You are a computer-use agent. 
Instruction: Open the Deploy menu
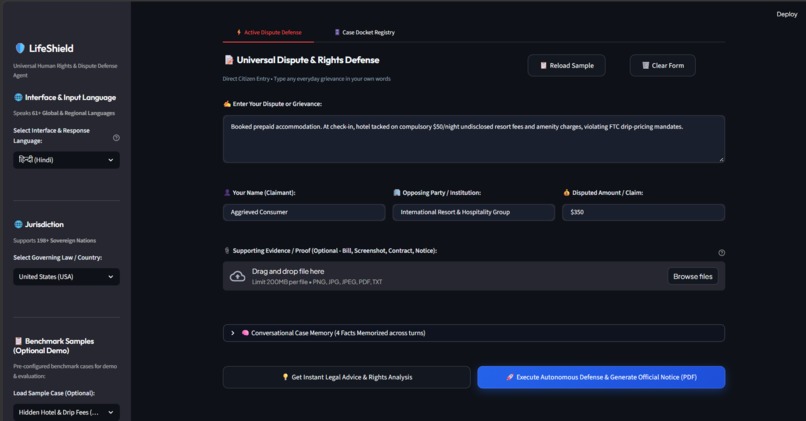click(786, 14)
